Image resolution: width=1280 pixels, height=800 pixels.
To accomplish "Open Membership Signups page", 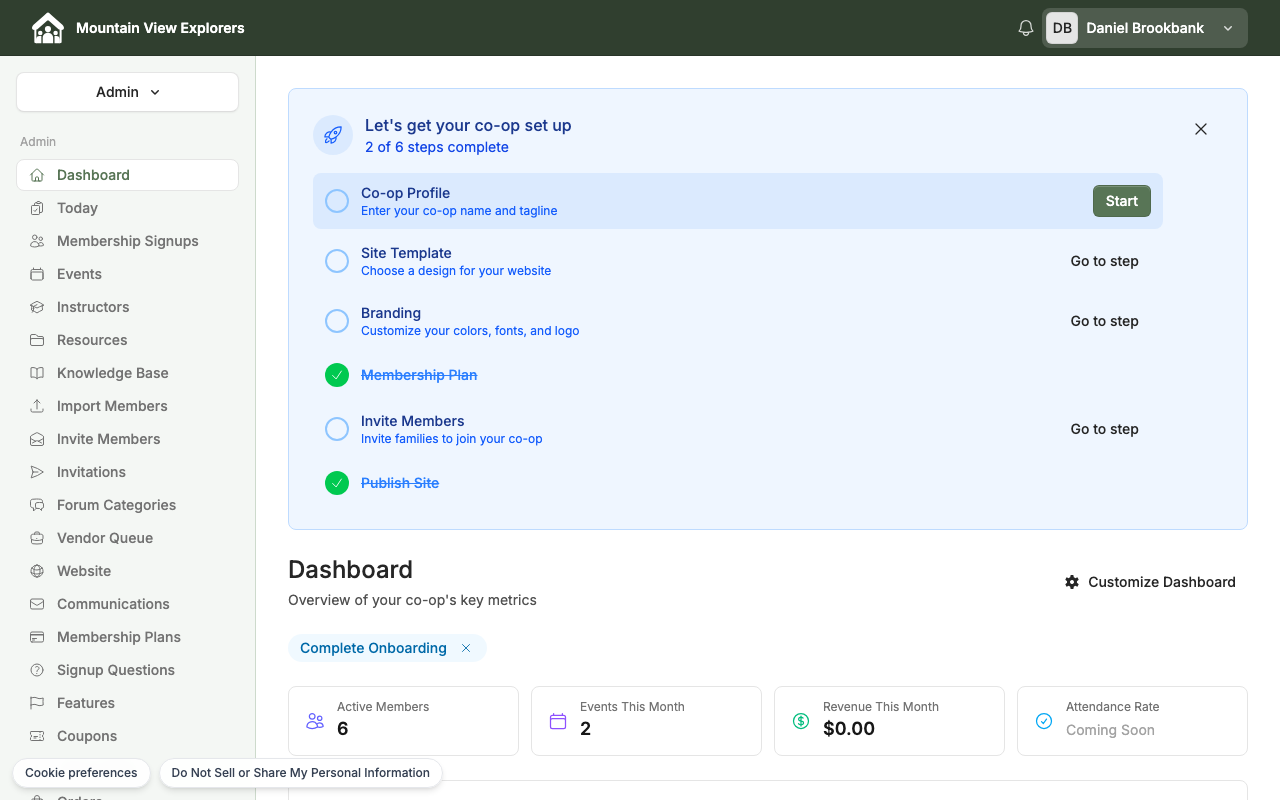I will pyautogui.click(x=127, y=241).
